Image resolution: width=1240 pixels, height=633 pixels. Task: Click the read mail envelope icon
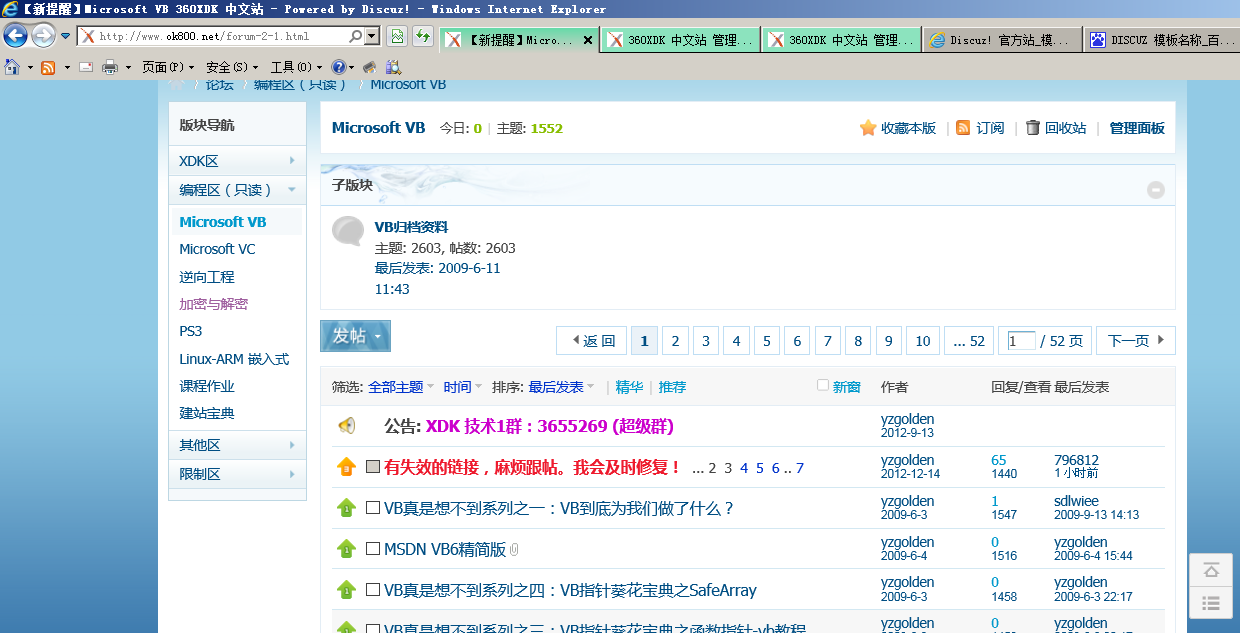86,68
